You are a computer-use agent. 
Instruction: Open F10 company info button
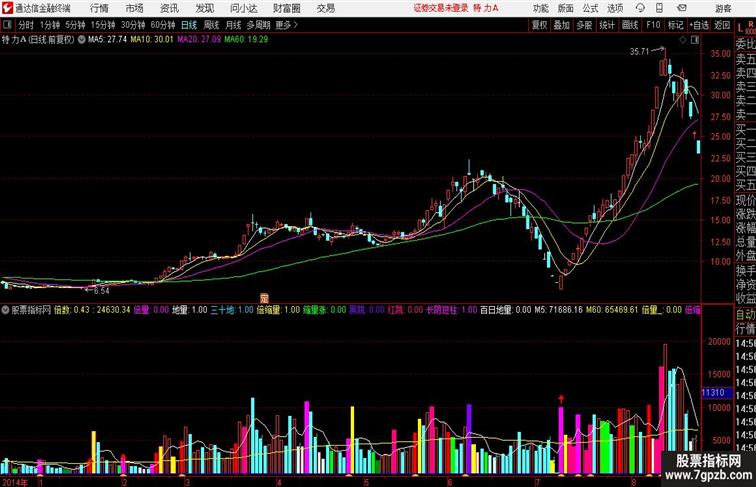653,25
